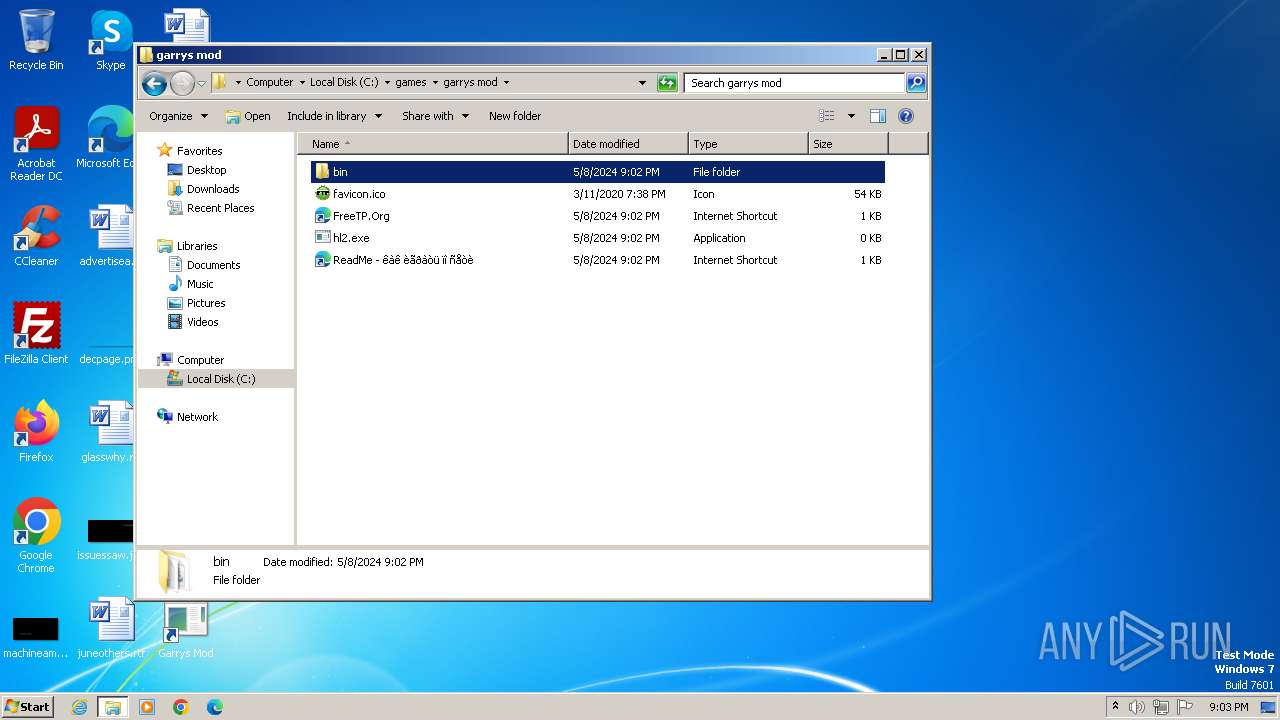
Task: Click Computer in address breadcrumb
Action: pyautogui.click(x=270, y=83)
